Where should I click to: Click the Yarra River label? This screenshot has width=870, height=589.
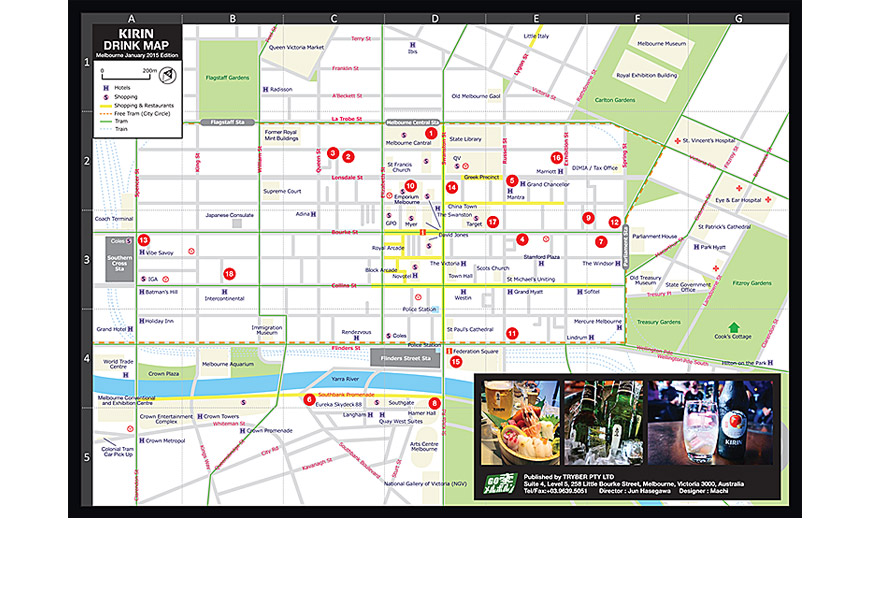345,379
